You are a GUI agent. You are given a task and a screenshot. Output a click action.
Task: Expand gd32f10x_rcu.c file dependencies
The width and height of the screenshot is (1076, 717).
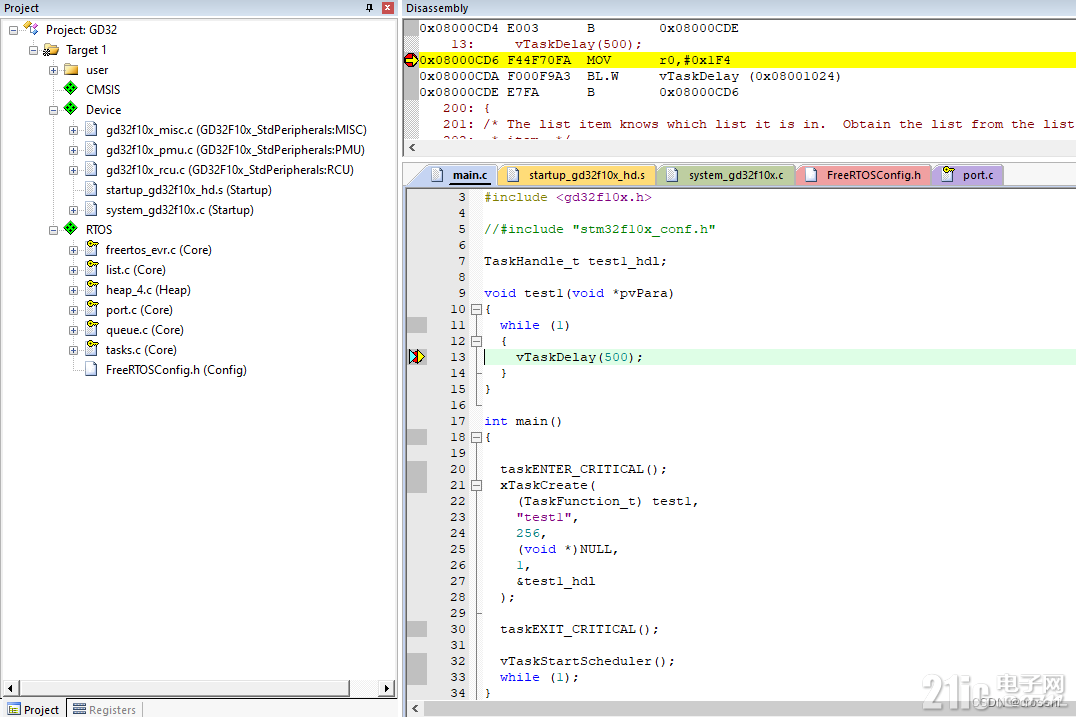(x=73, y=170)
